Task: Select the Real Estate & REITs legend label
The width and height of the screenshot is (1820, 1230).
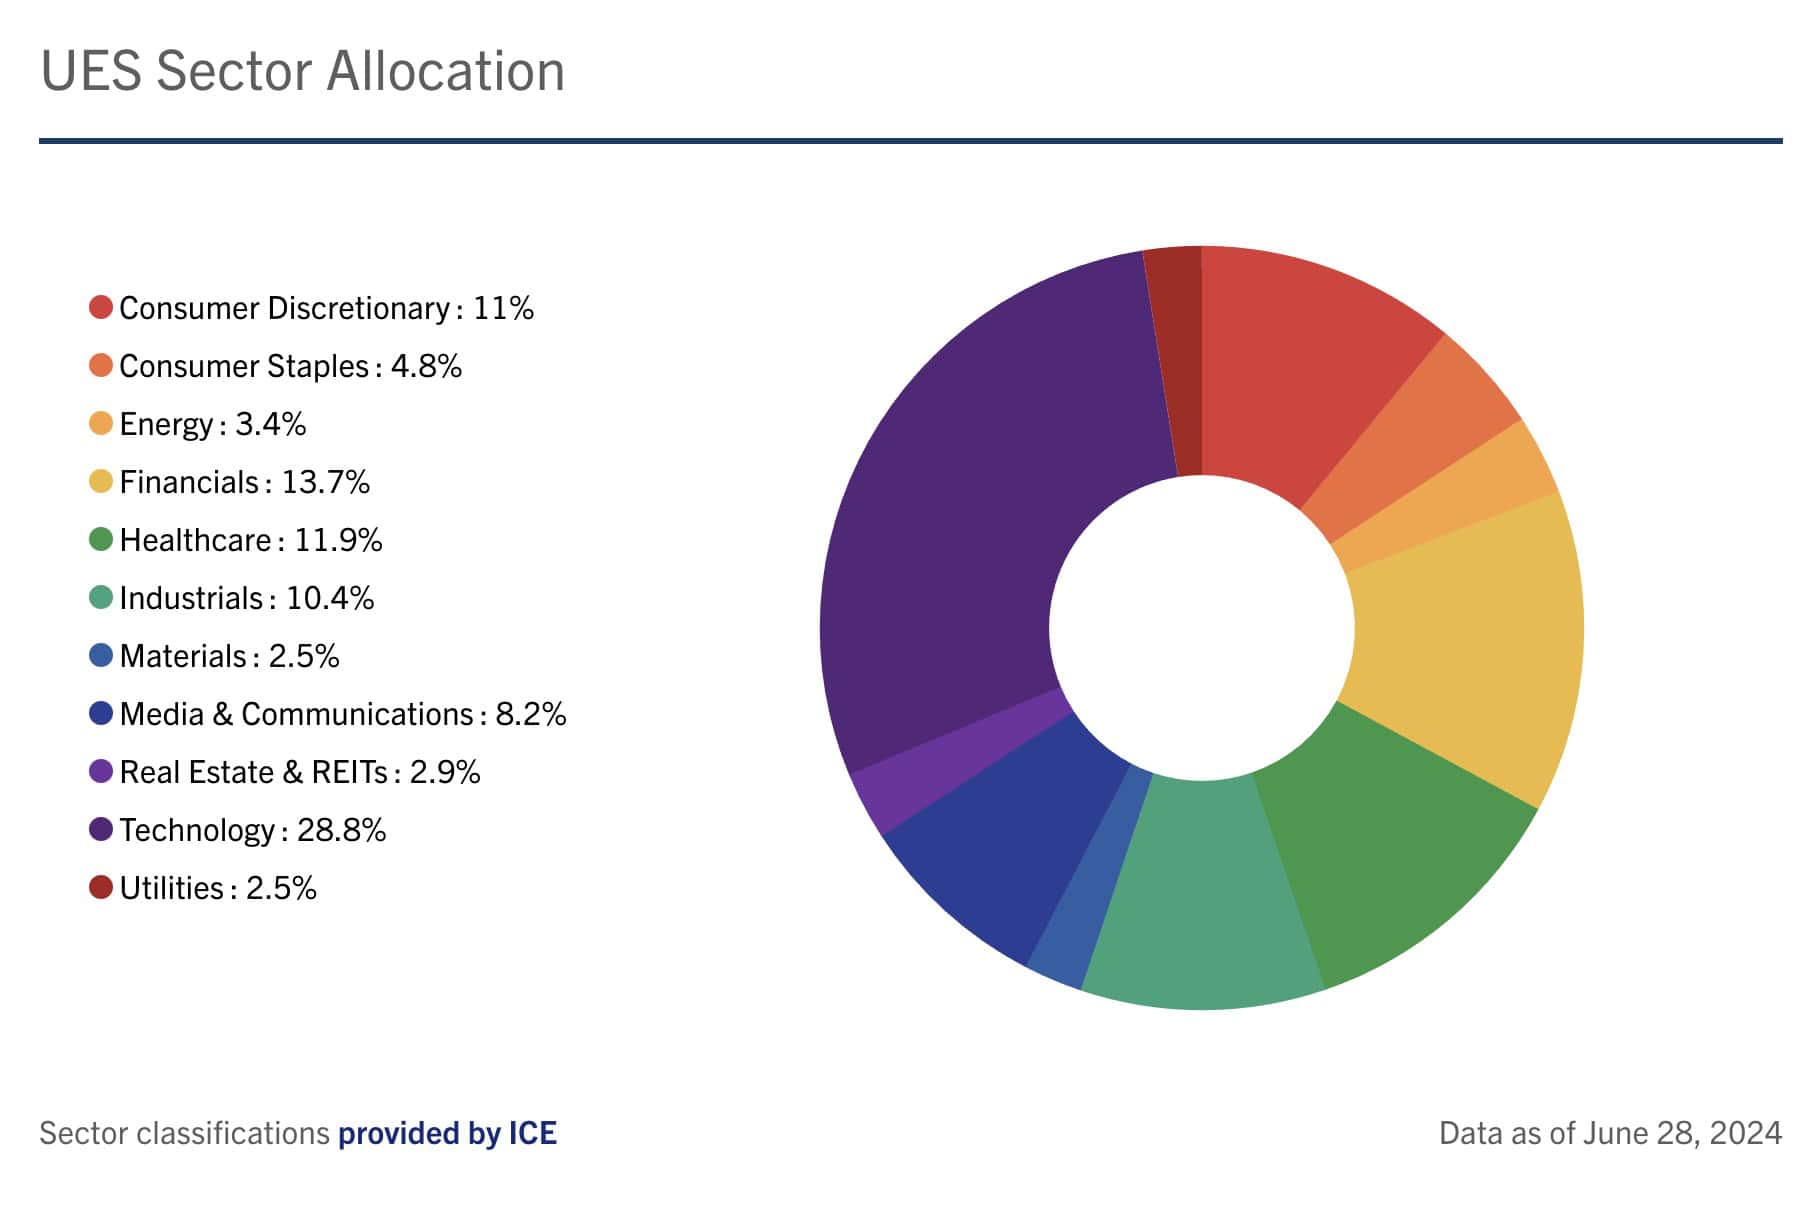Action: tap(299, 772)
